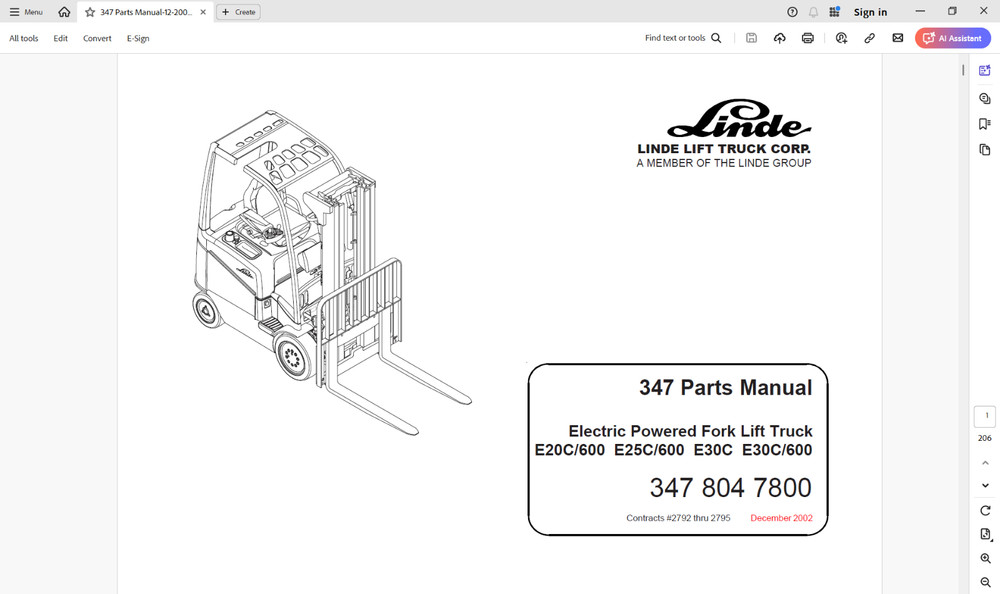Click 'Contracts #2792 thru 2795' text
The width and height of the screenshot is (1000, 594).
[678, 518]
